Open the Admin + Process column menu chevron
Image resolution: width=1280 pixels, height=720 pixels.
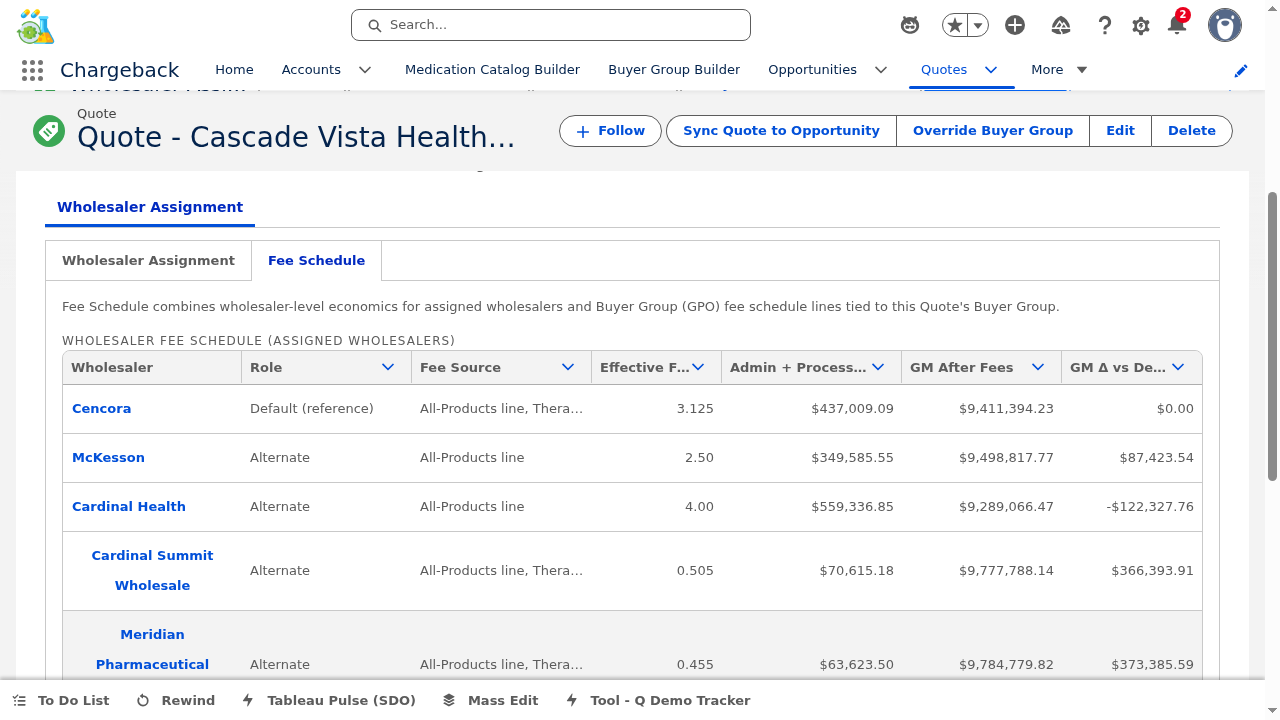click(x=878, y=367)
